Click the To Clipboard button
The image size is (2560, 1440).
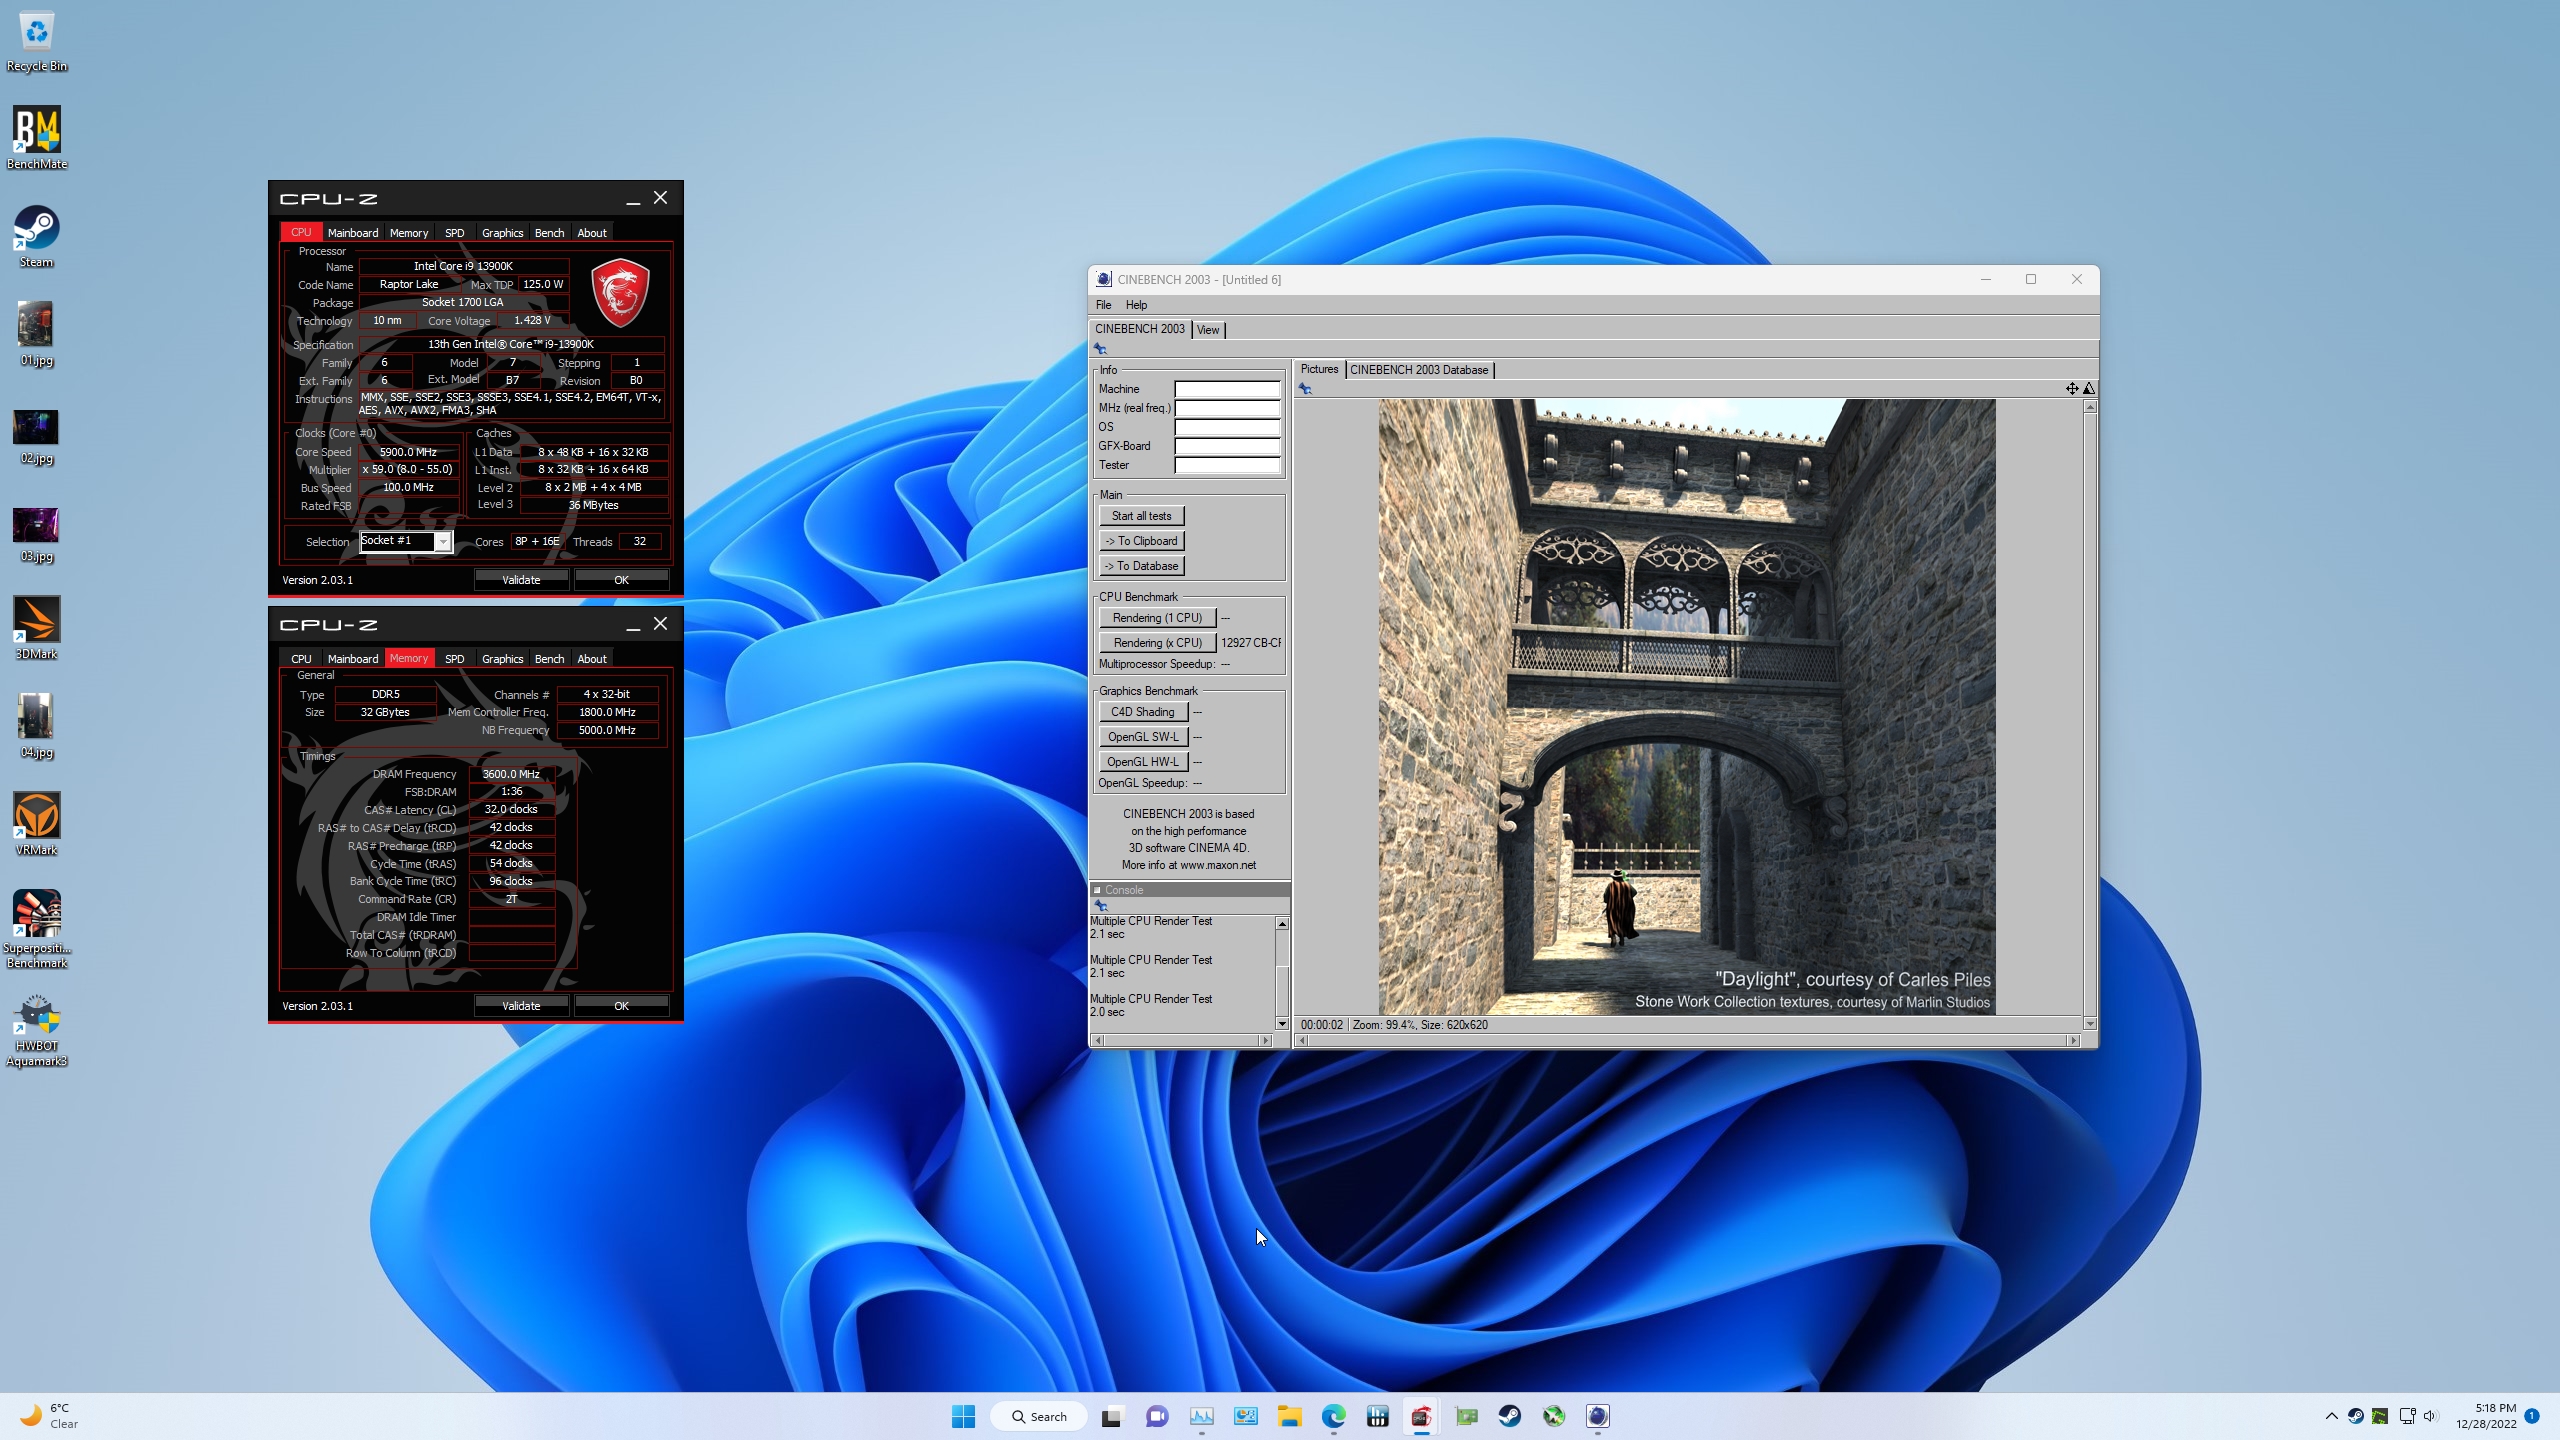1141,541
